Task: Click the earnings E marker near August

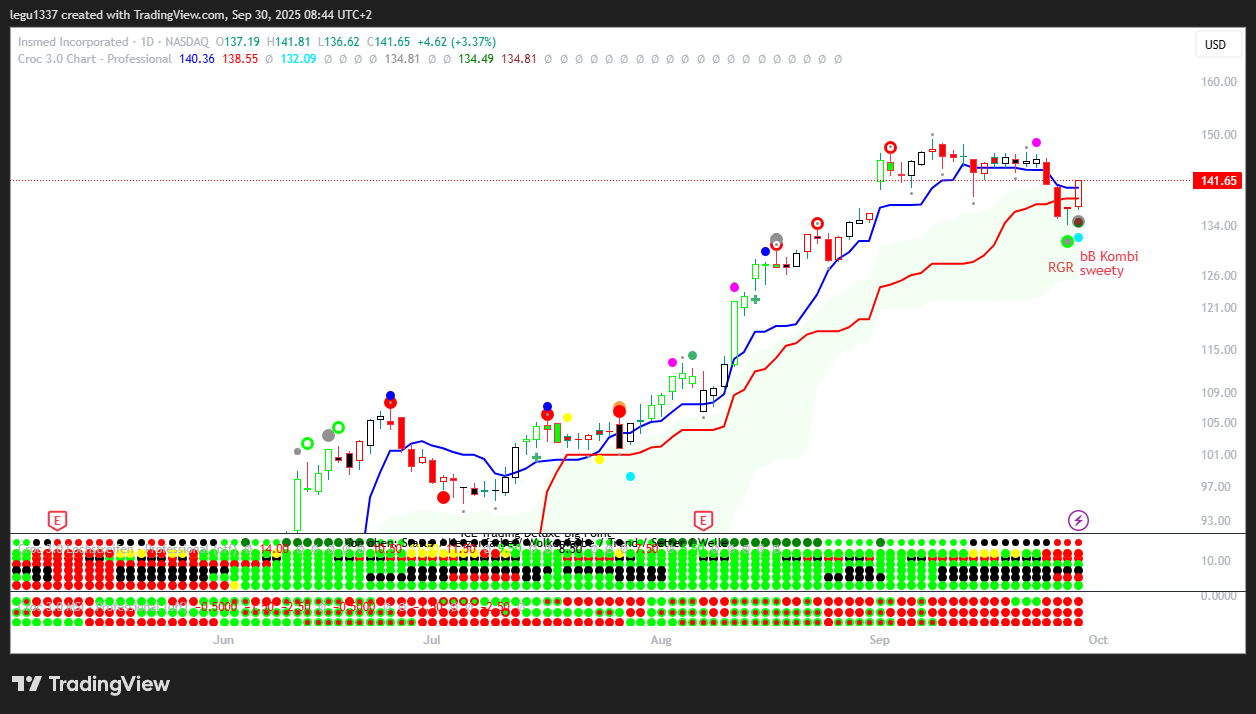Action: [x=703, y=520]
